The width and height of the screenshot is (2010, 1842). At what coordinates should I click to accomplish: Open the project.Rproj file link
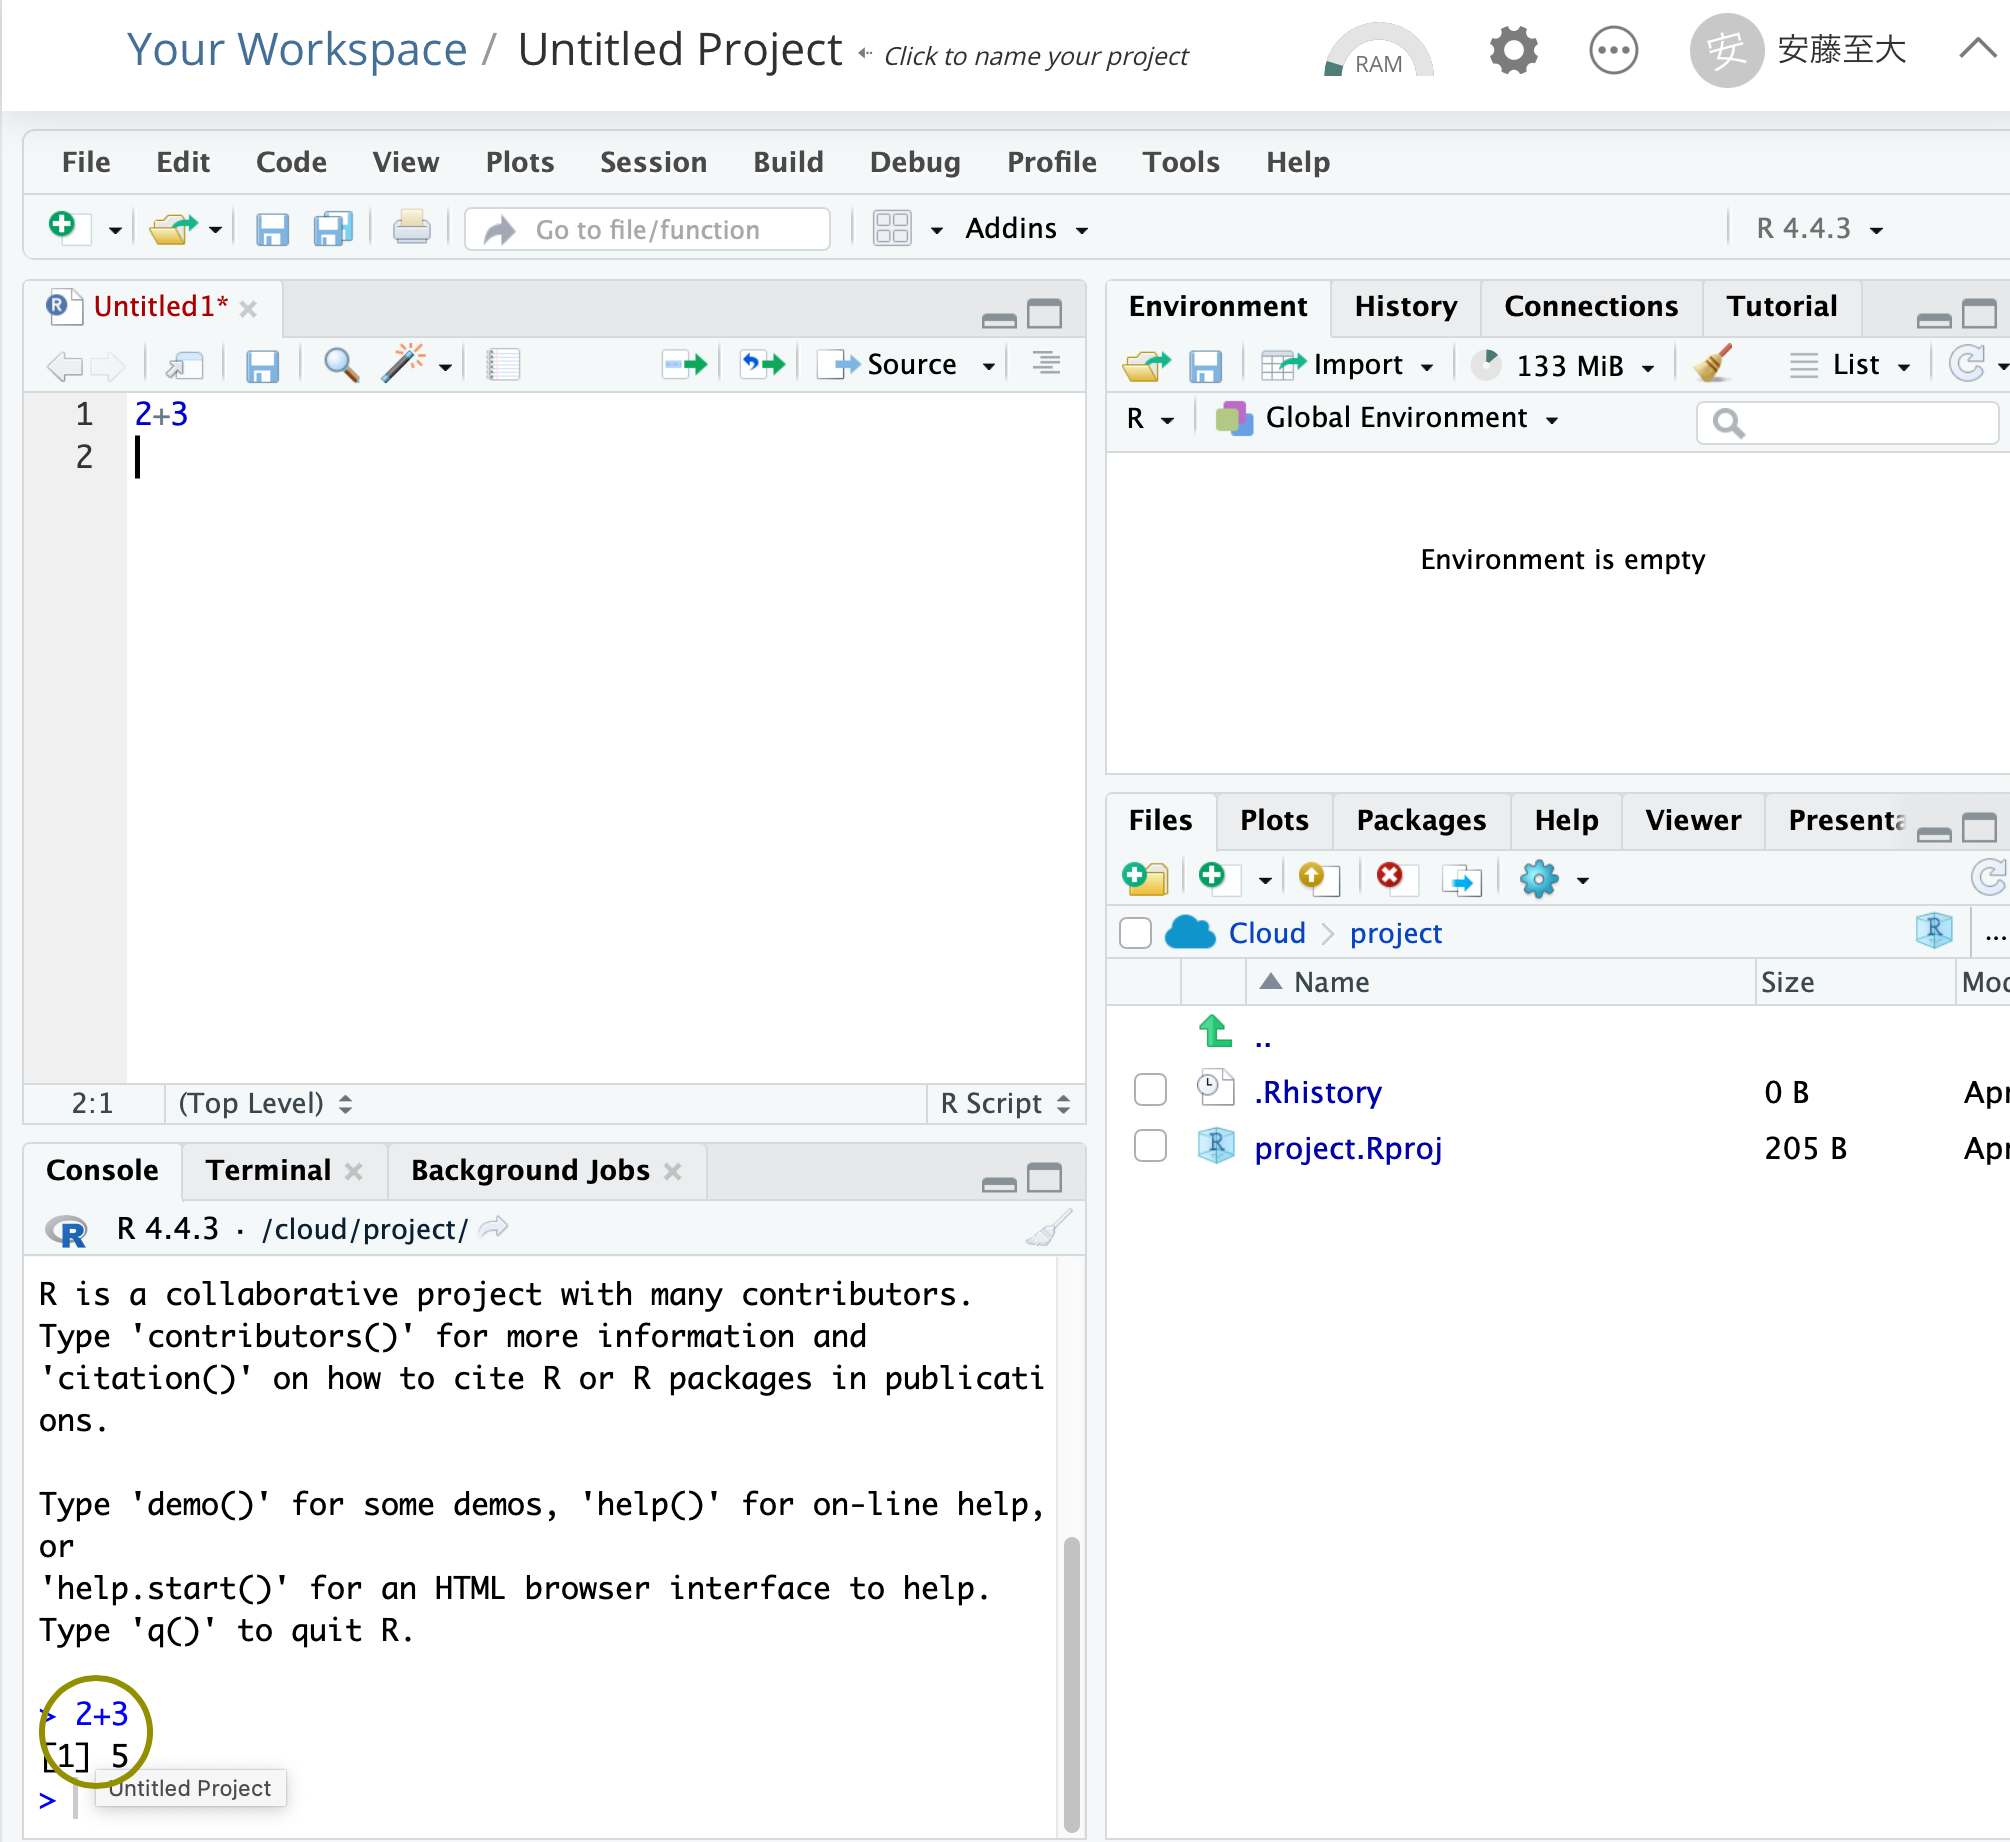pos(1347,1148)
